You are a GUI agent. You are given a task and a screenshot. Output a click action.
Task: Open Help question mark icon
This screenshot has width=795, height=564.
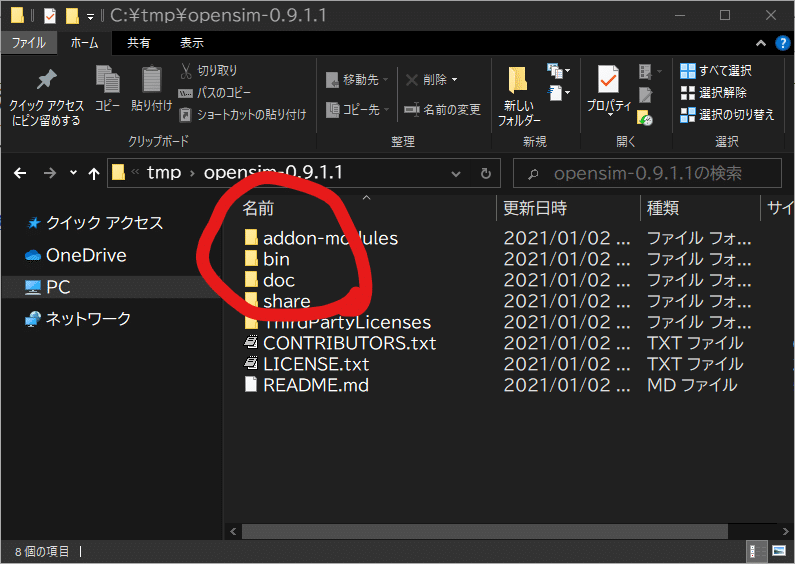tap(783, 44)
